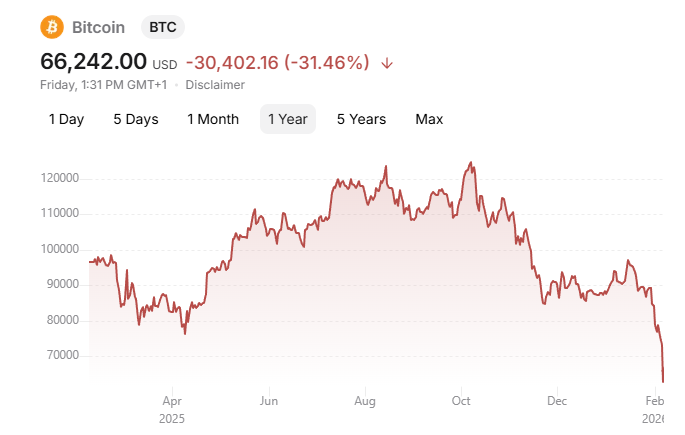Click the 70000 price axis label
The width and height of the screenshot is (685, 435).
(x=62, y=355)
